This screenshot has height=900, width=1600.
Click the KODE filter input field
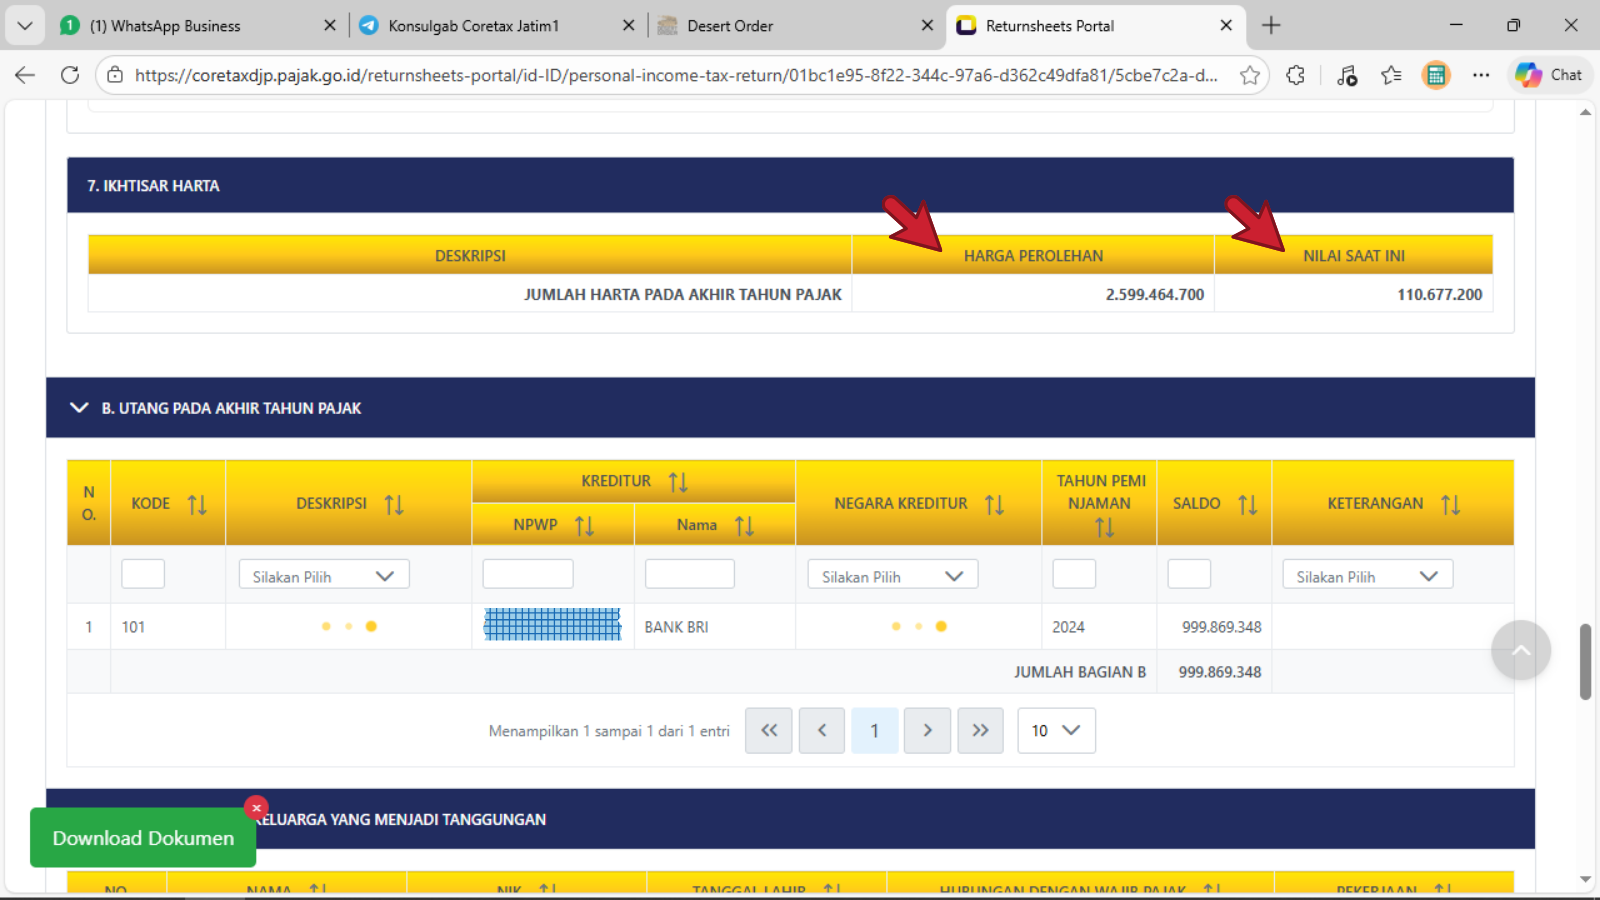[143, 575]
